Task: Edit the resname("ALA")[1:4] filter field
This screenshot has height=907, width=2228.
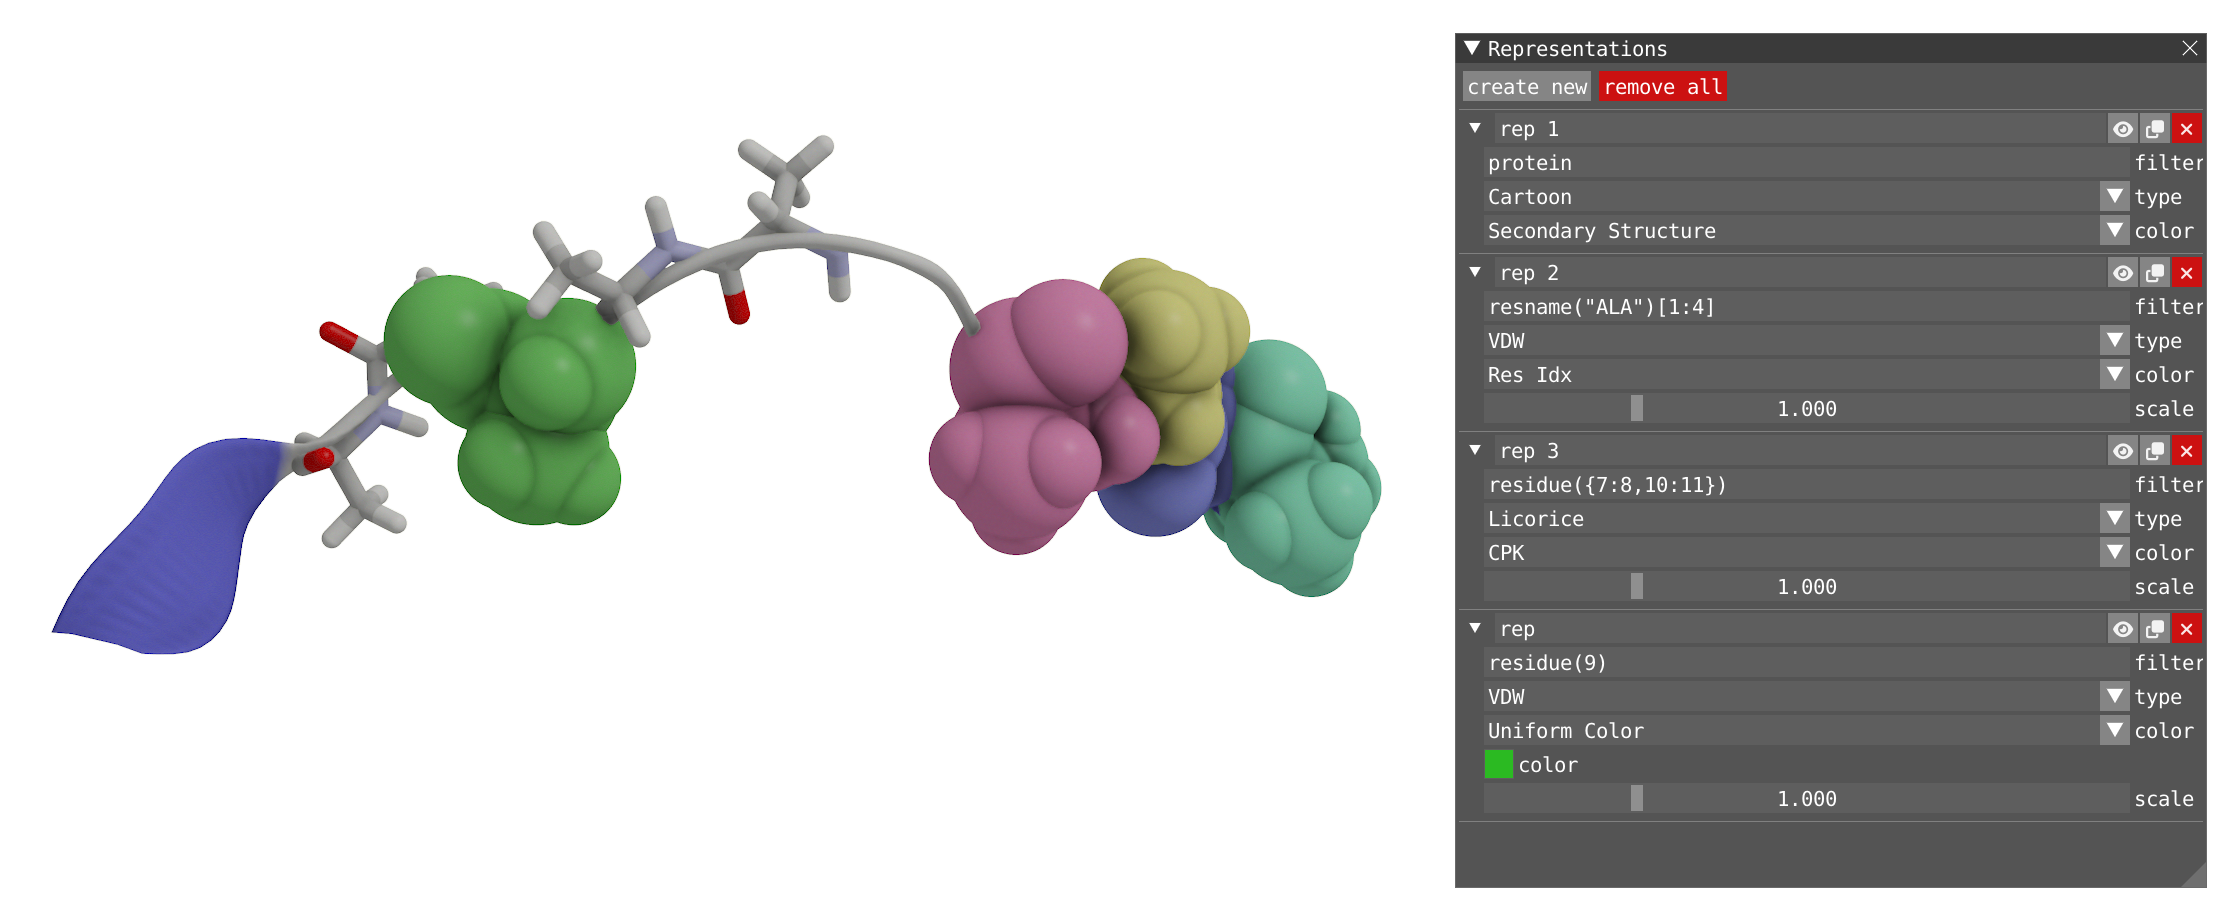Action: click(1806, 307)
